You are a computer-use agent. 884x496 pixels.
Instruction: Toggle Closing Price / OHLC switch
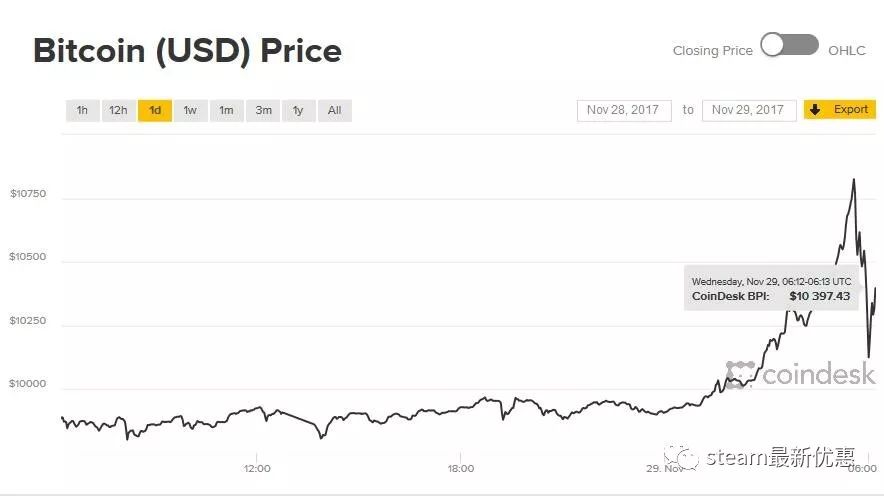tap(789, 45)
